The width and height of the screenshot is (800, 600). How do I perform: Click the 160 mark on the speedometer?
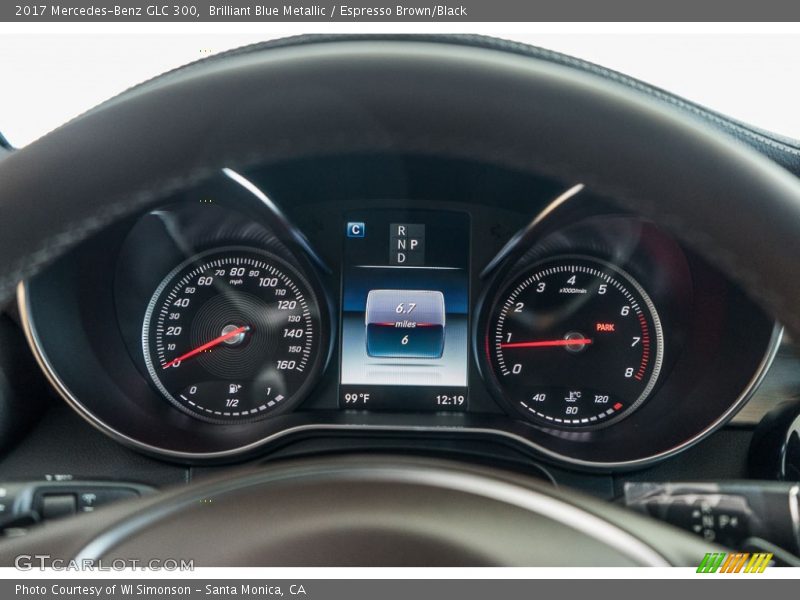tap(286, 364)
